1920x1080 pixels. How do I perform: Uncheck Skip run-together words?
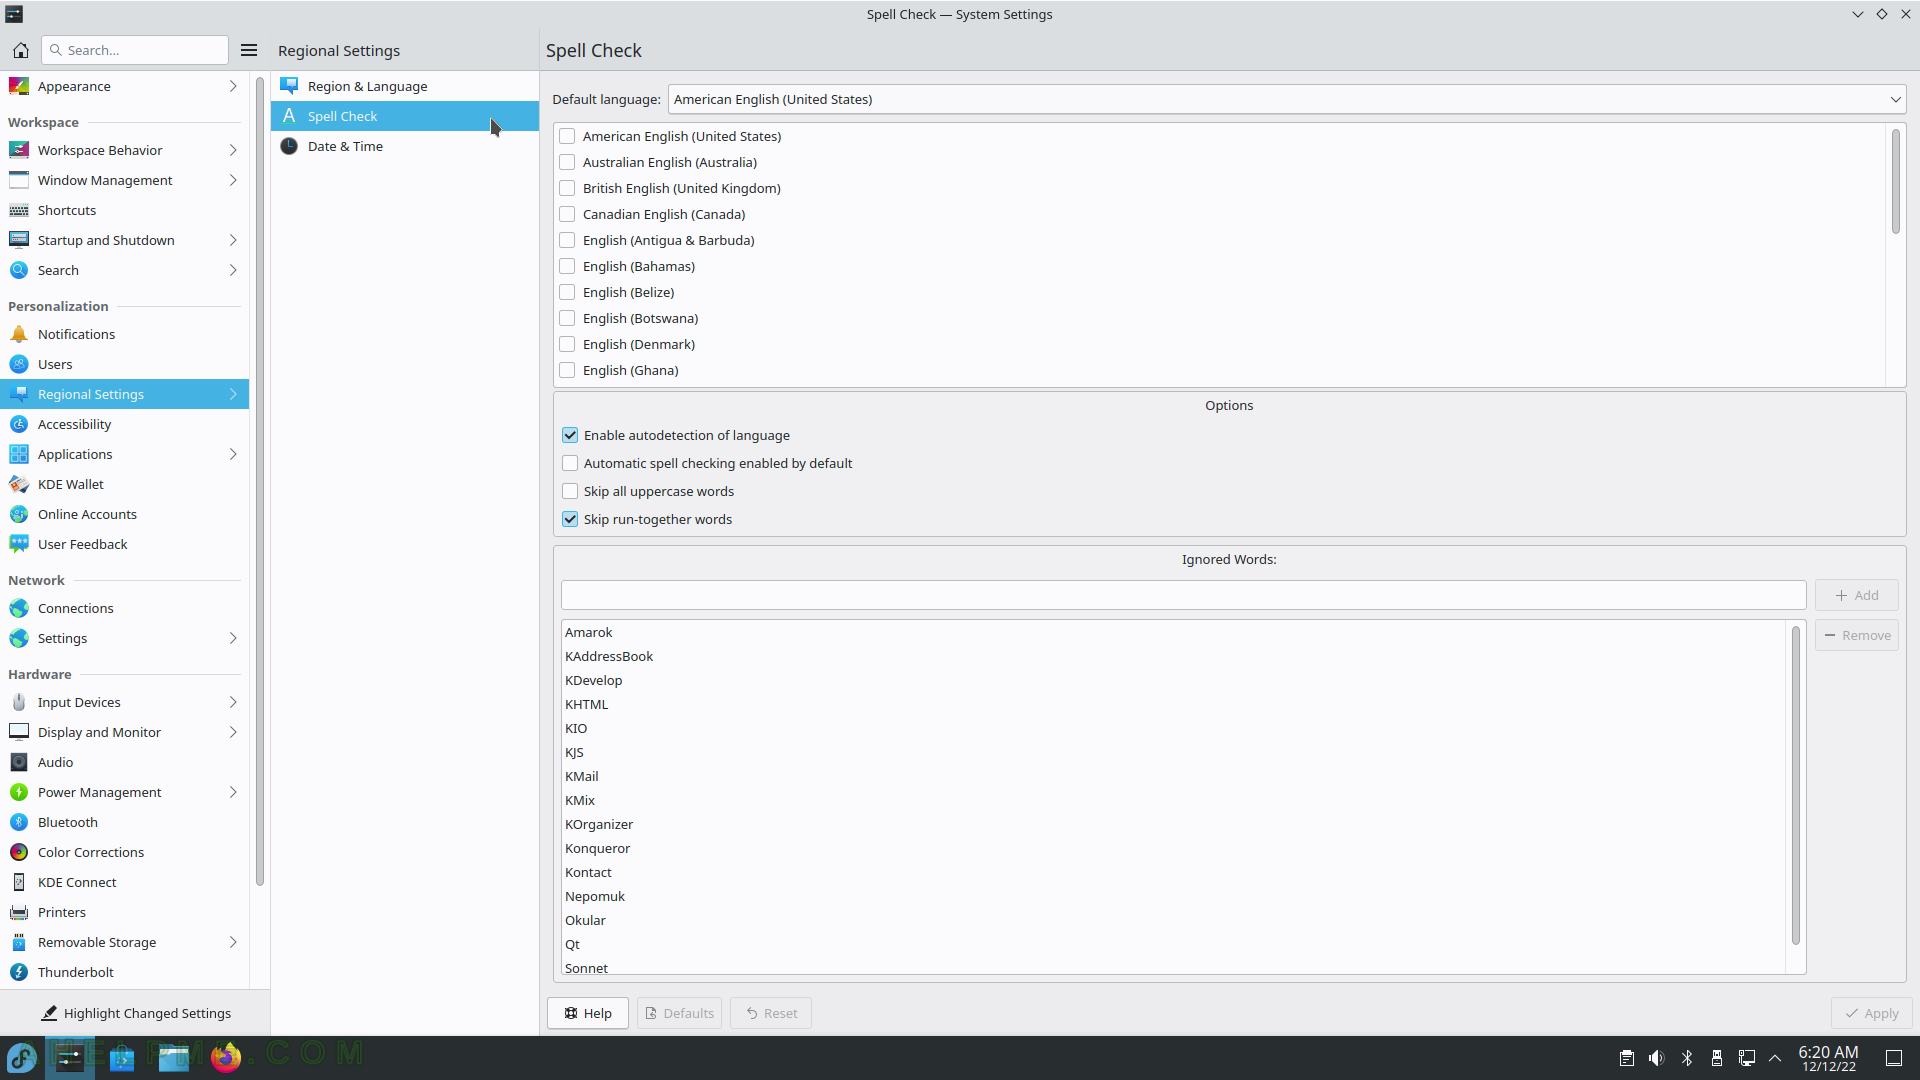(570, 519)
